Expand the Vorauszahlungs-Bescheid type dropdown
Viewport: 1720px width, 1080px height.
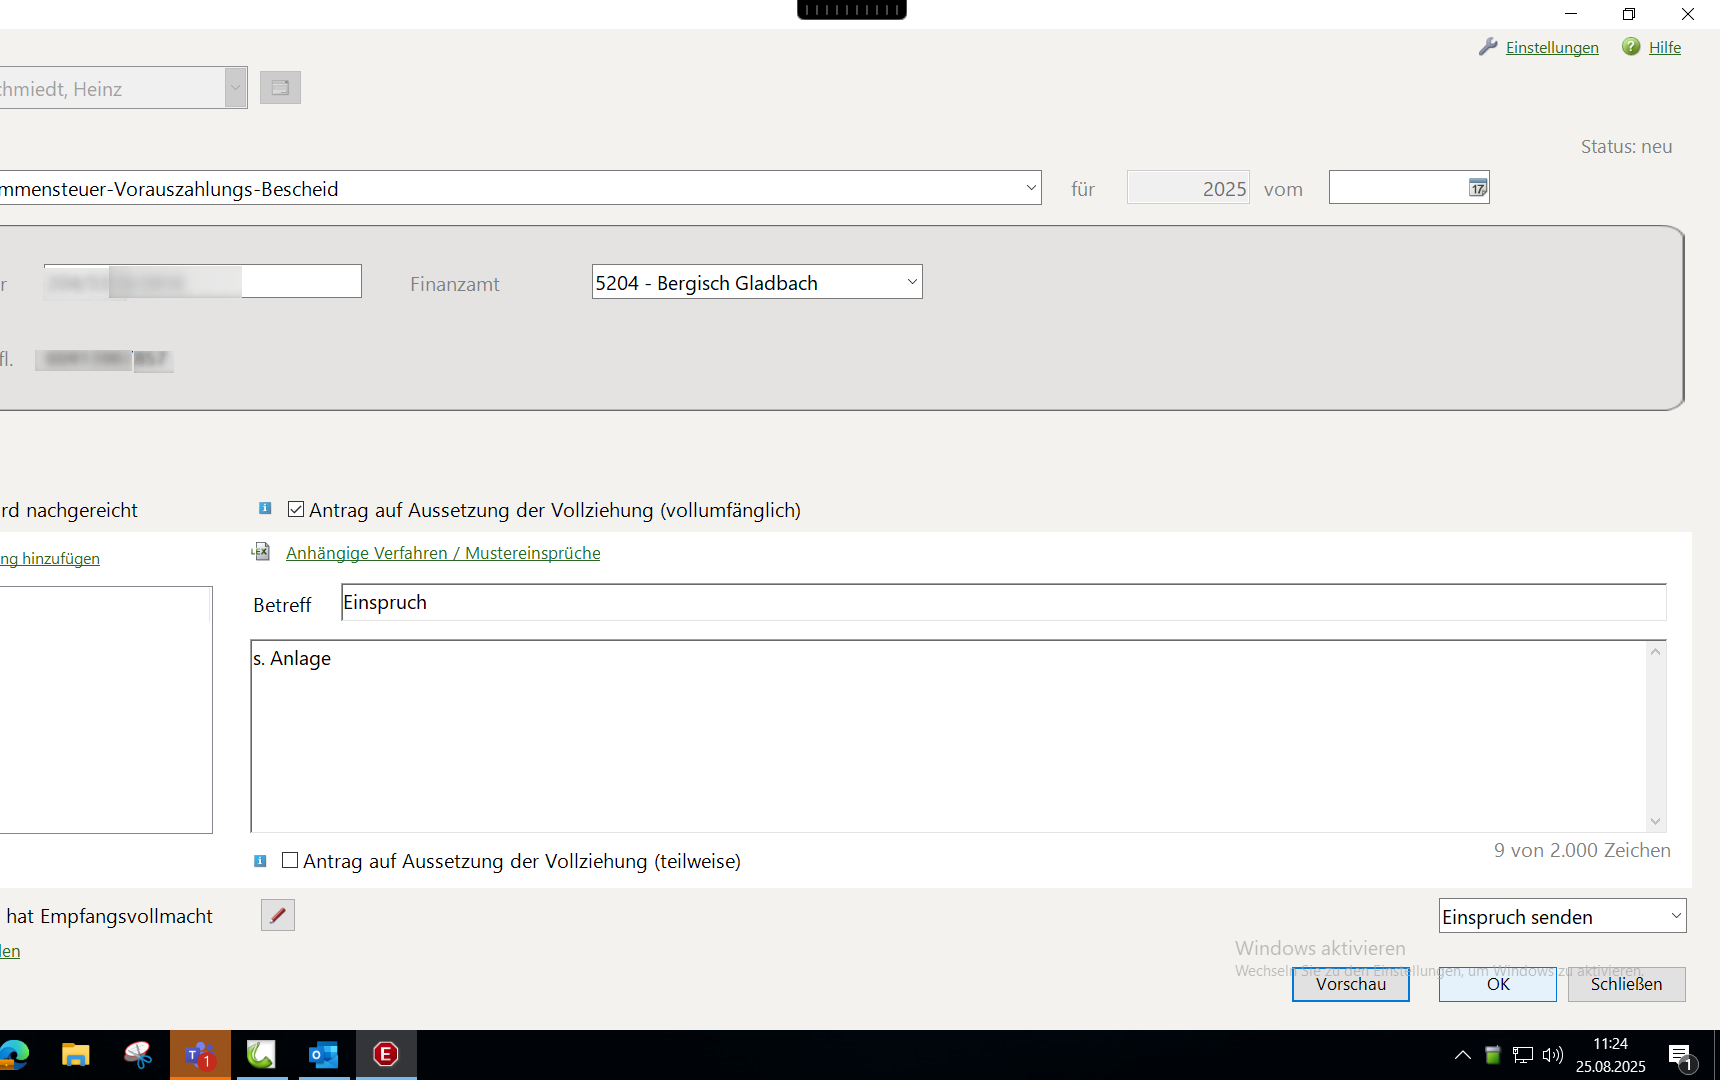1031,188
